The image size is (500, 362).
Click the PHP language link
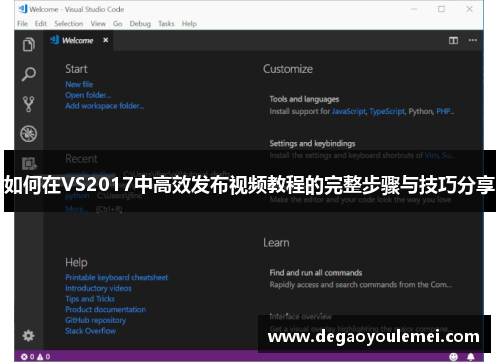(x=444, y=111)
